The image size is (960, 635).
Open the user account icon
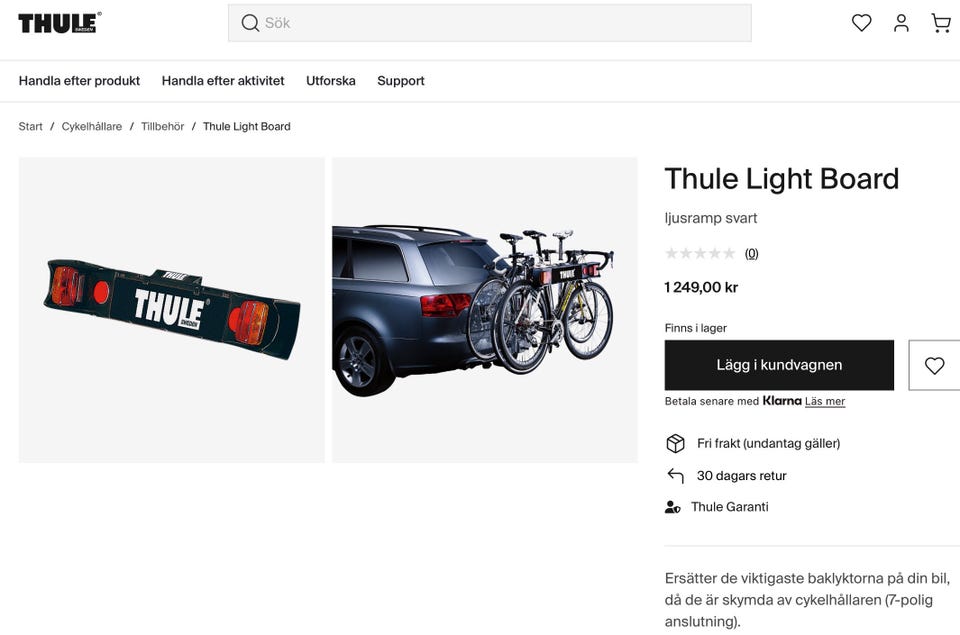pyautogui.click(x=901, y=23)
